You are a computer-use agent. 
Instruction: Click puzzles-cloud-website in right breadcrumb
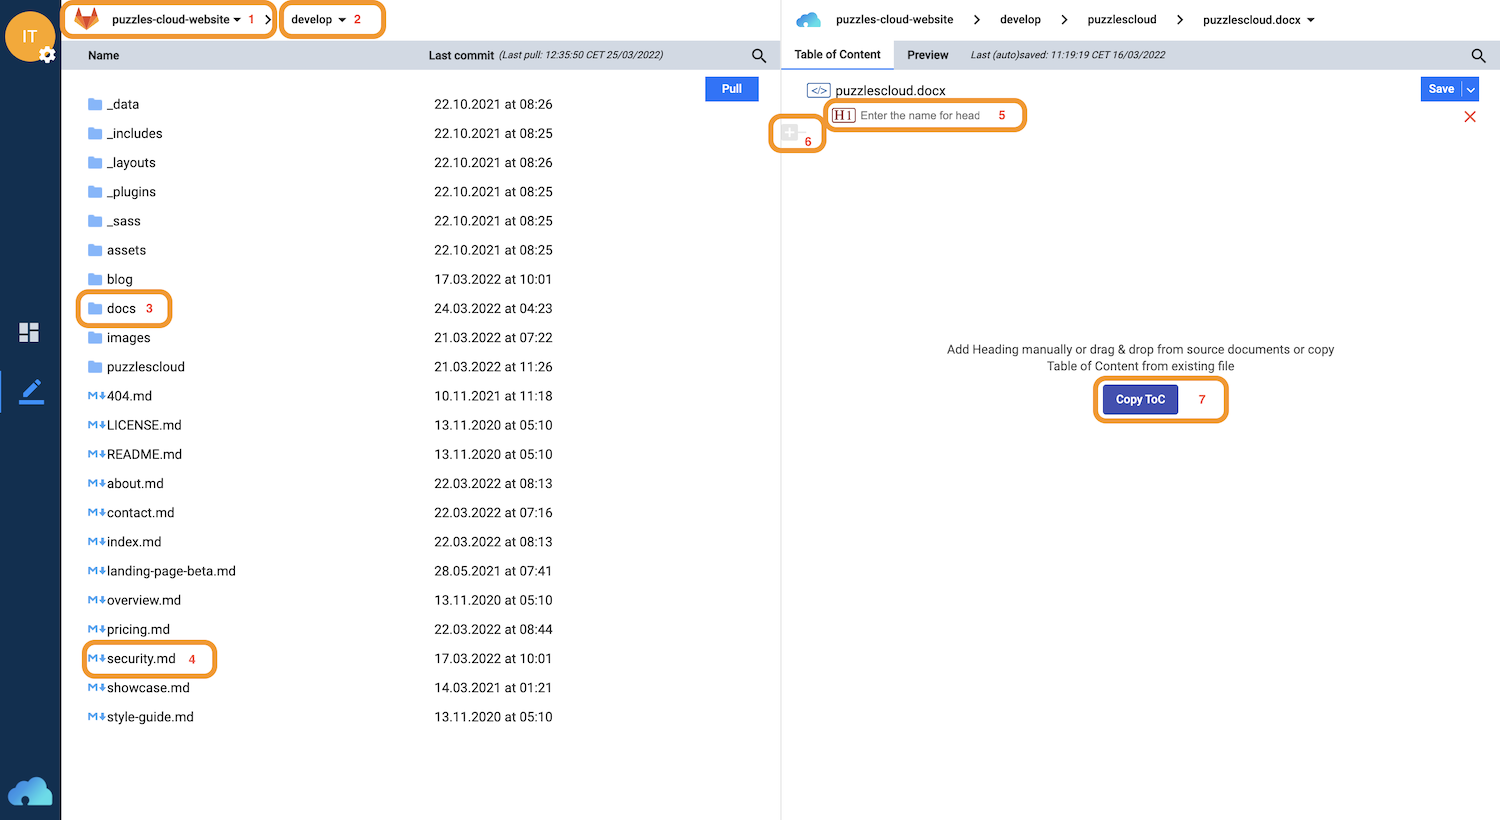click(895, 20)
